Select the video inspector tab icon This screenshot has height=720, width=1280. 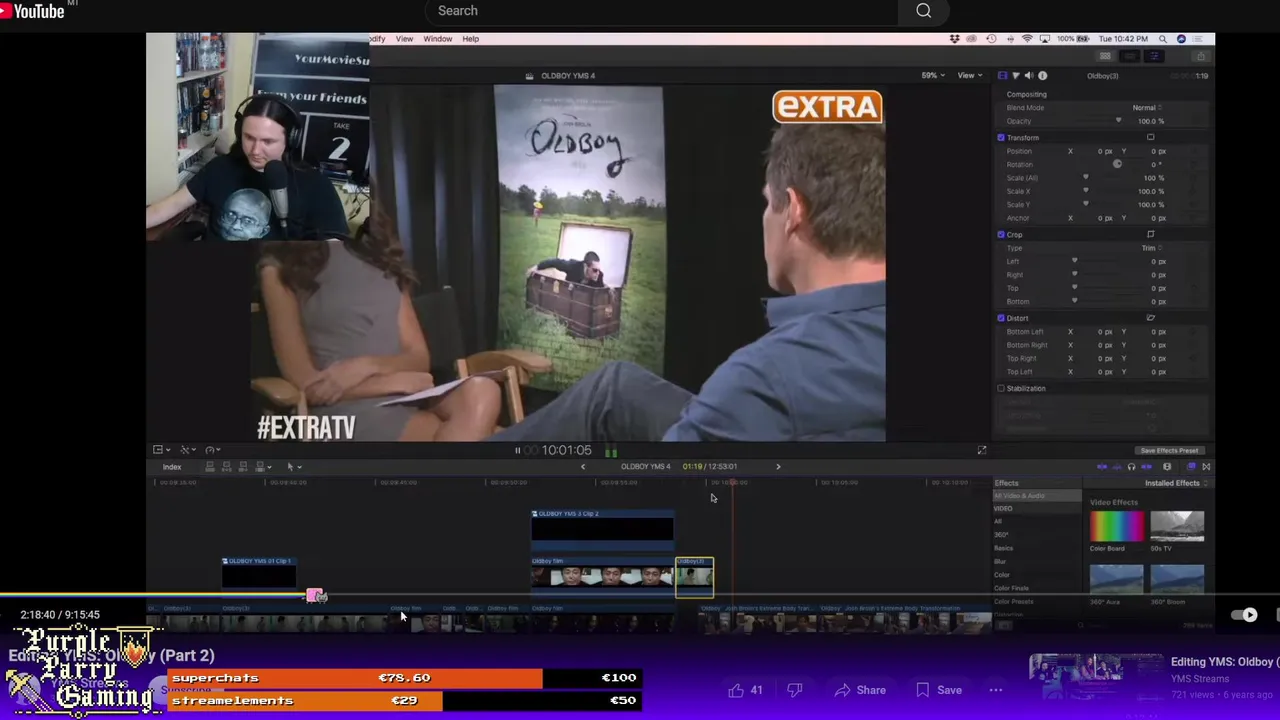[1003, 76]
